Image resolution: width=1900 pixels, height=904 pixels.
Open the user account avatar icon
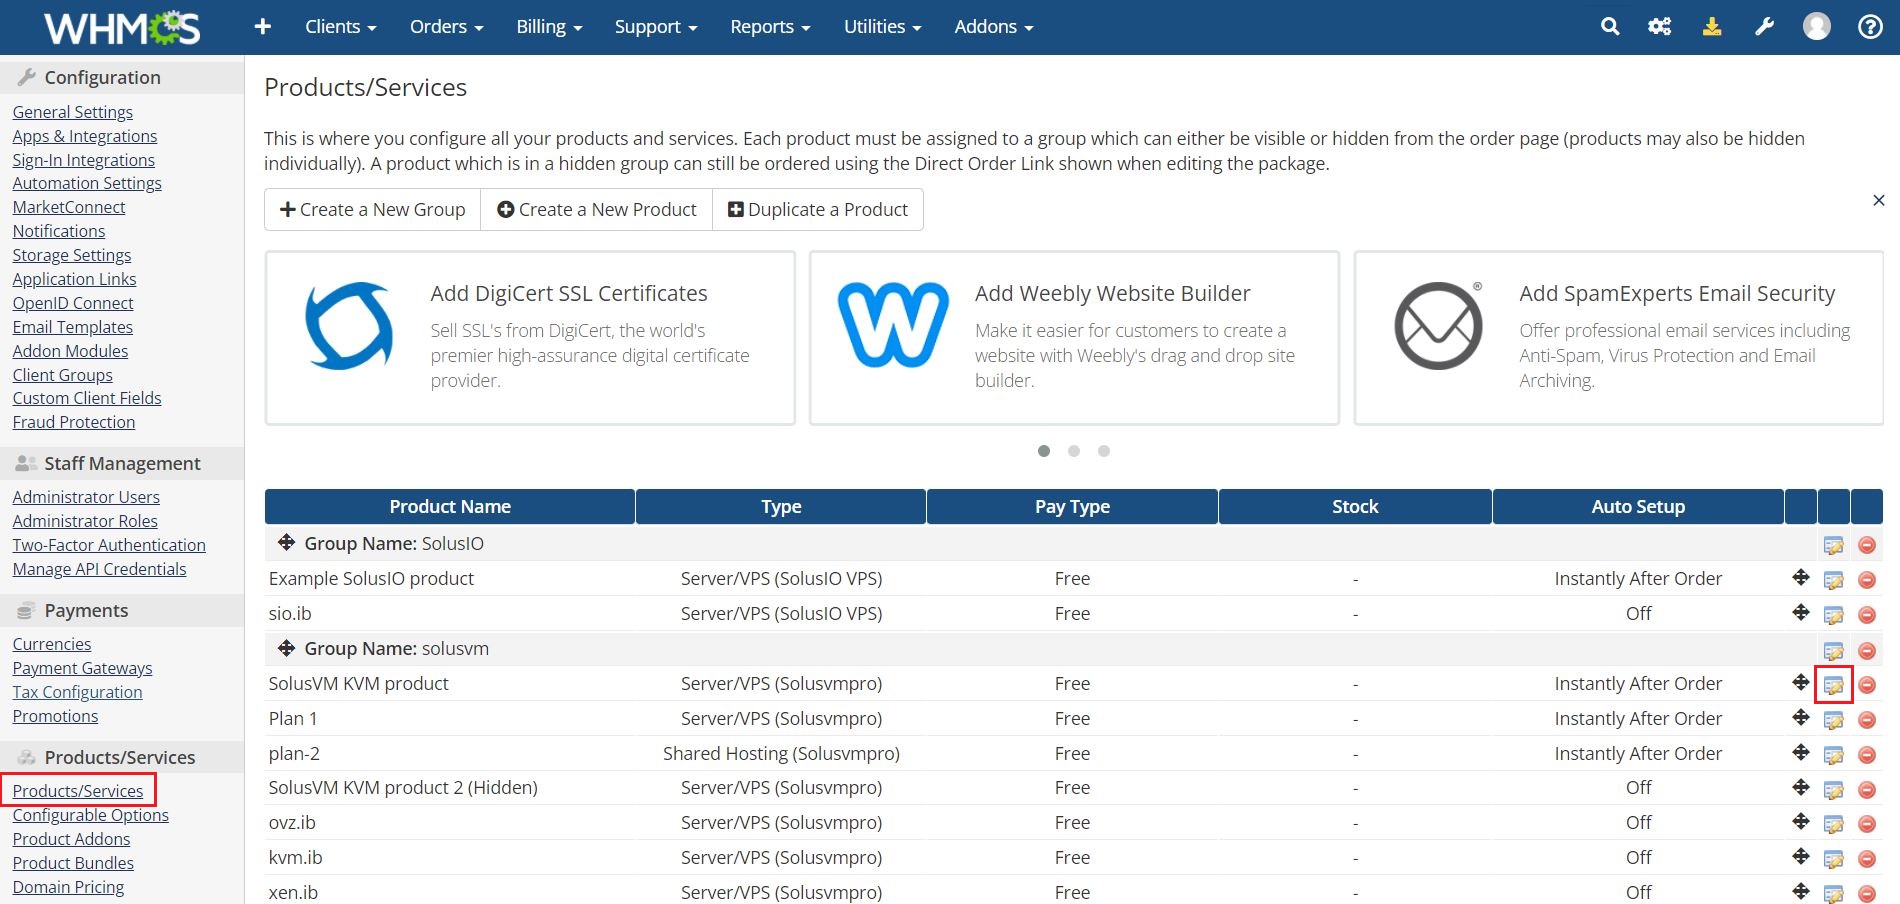point(1817,27)
